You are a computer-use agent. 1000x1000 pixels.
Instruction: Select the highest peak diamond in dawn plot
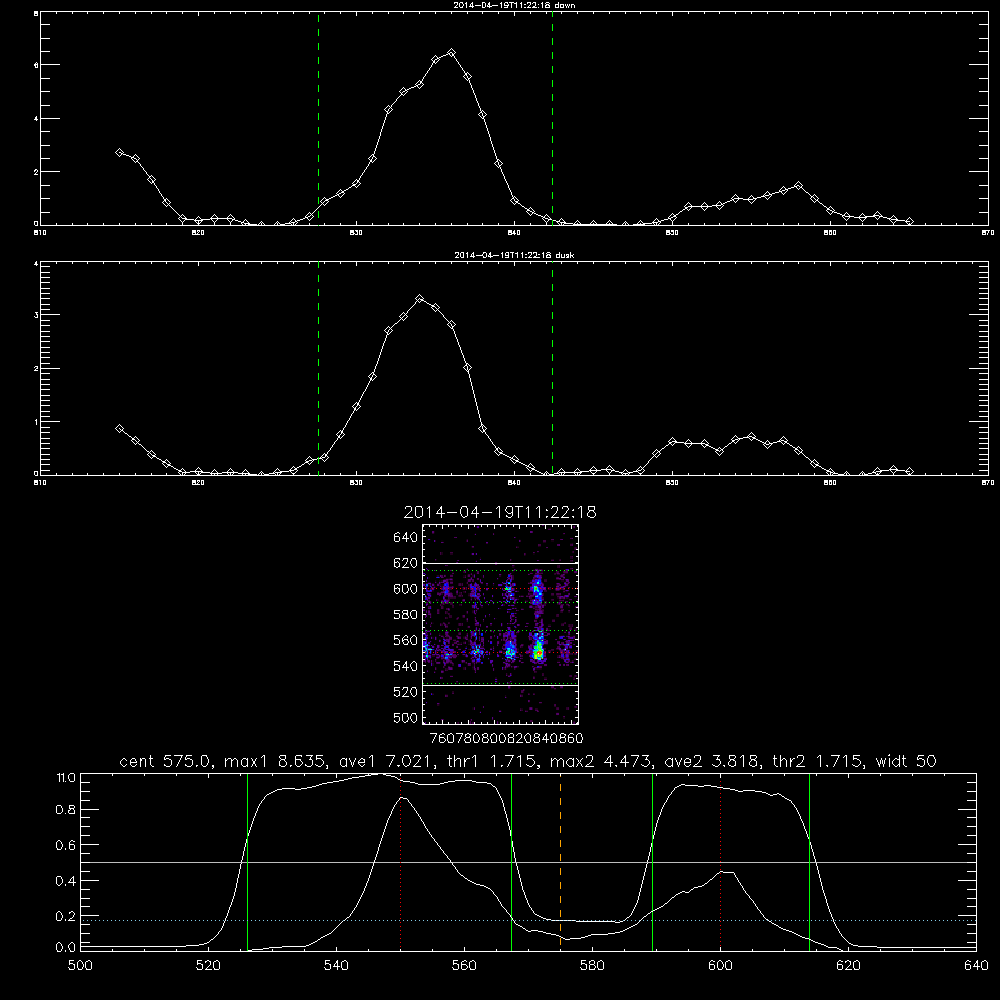[452, 52]
